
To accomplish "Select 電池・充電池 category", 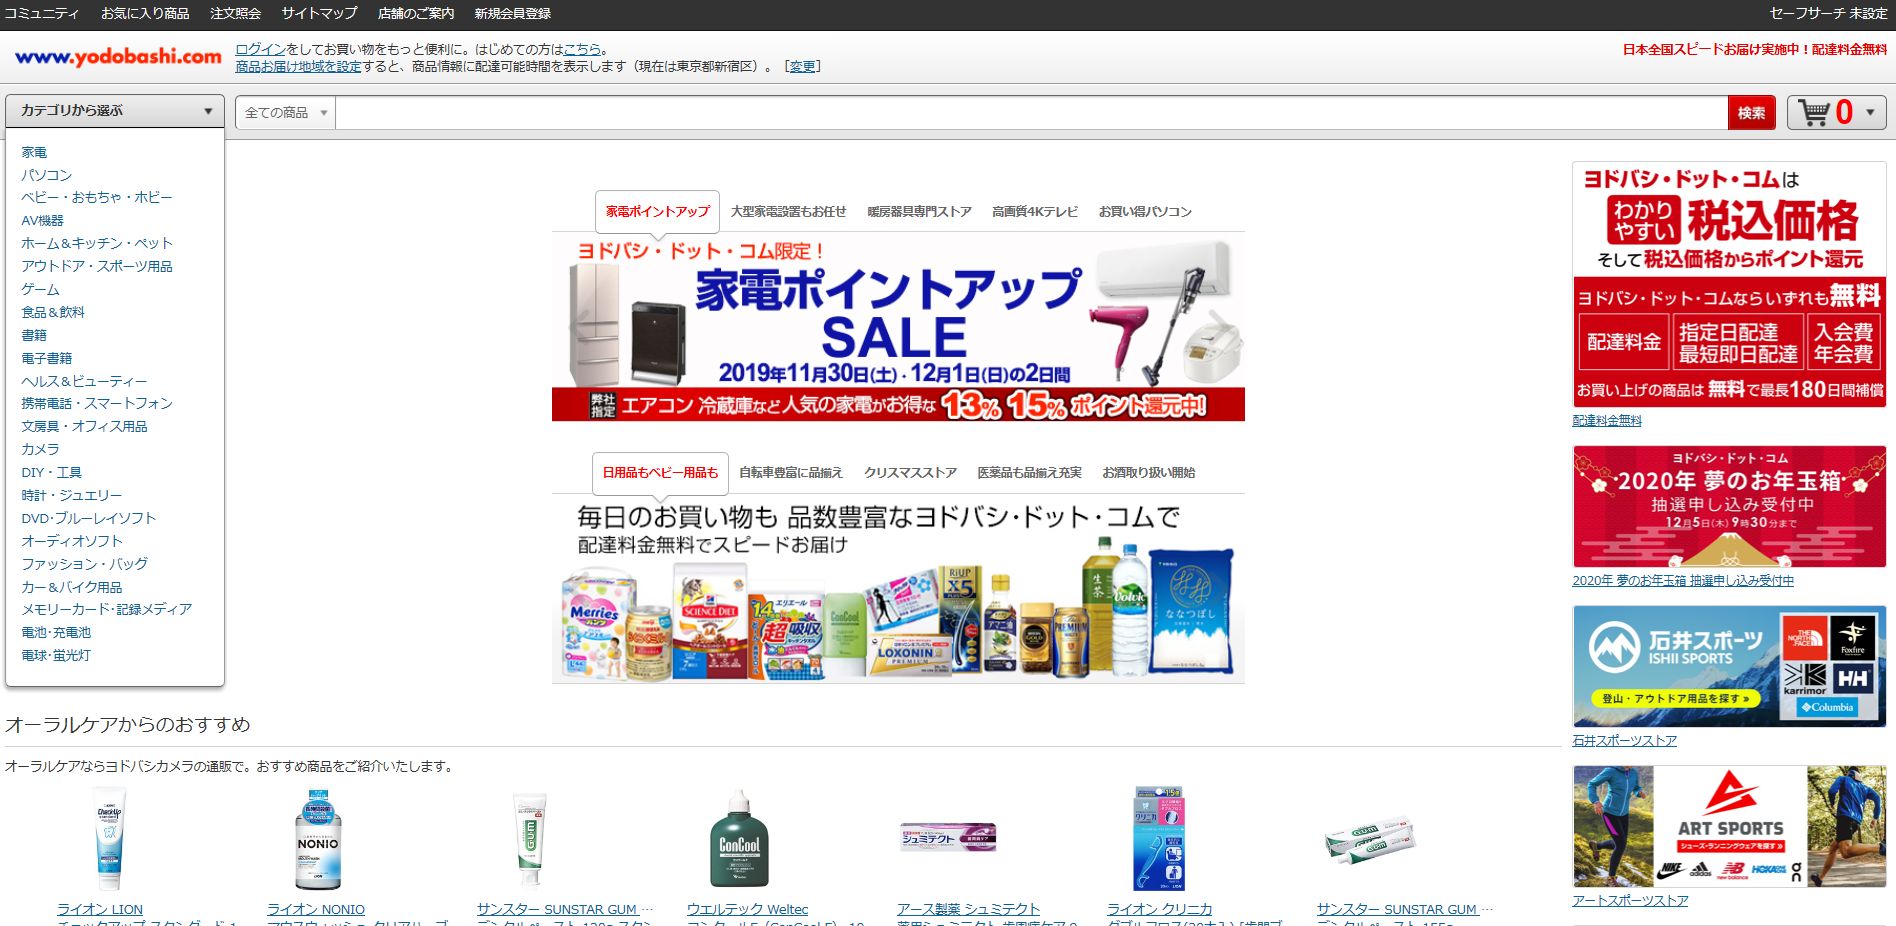I will [56, 632].
